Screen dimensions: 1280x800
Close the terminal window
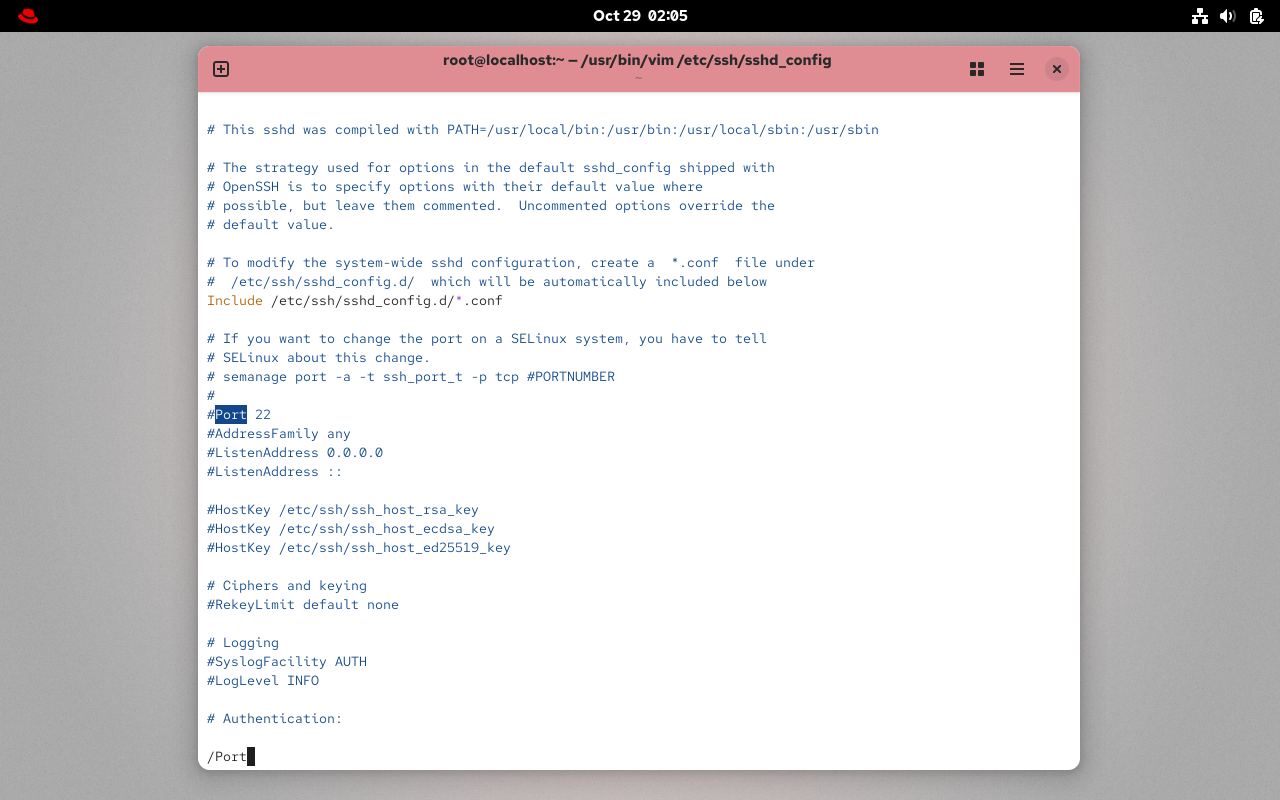pos(1056,69)
